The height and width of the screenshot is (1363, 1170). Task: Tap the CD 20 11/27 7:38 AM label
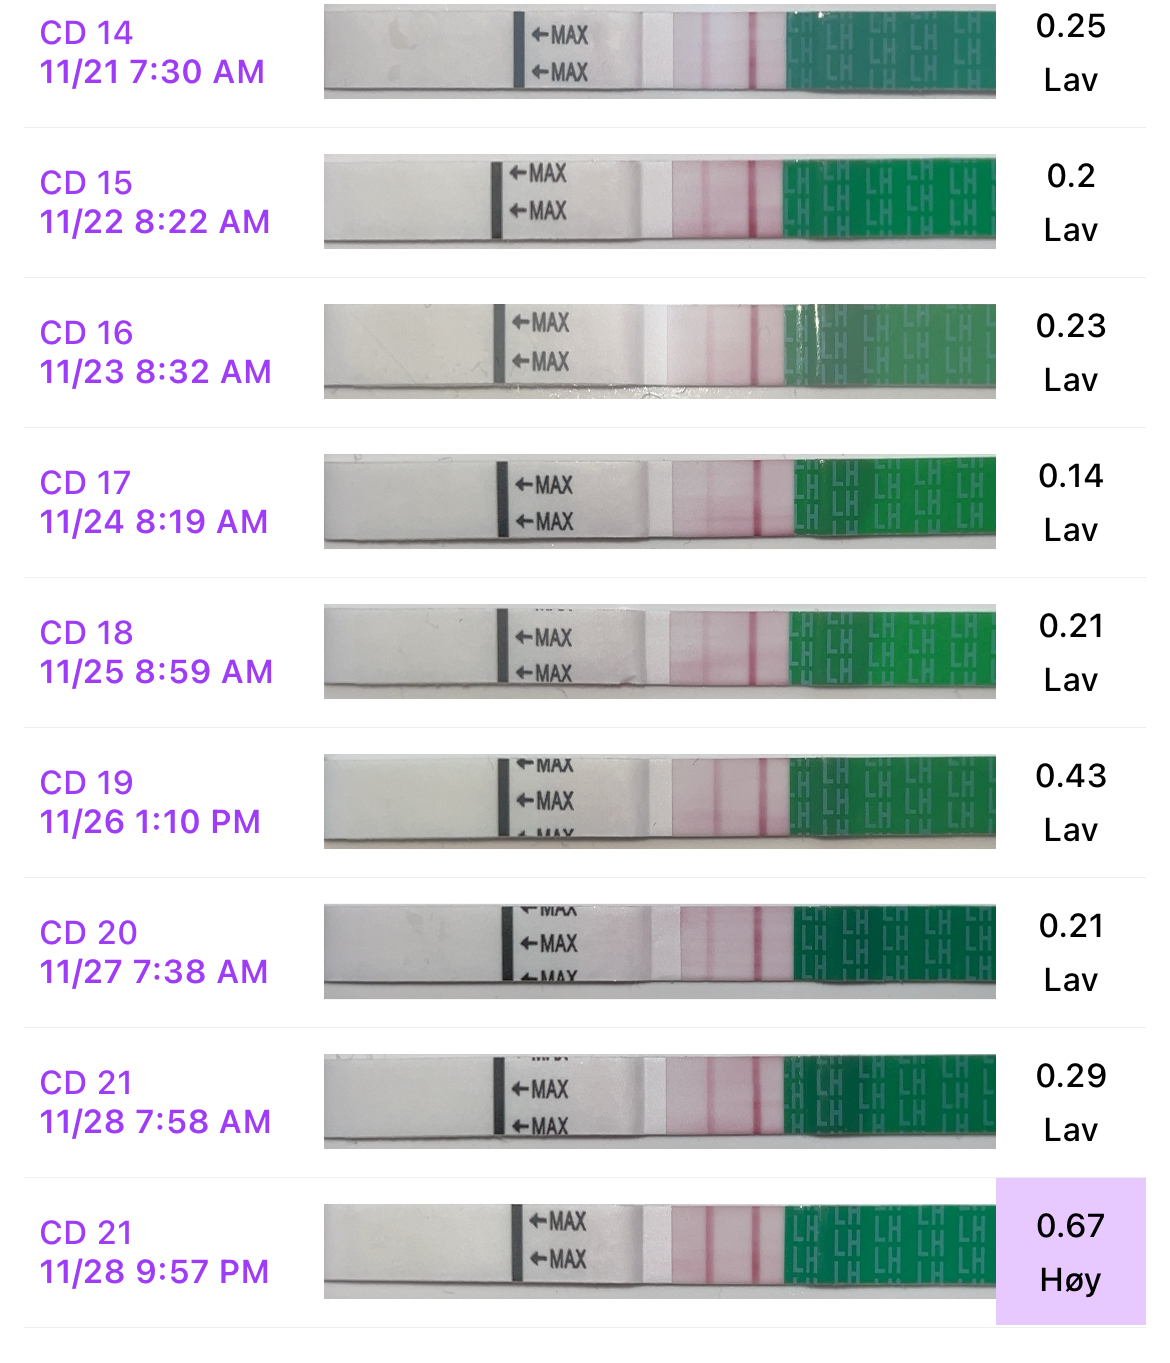154,952
